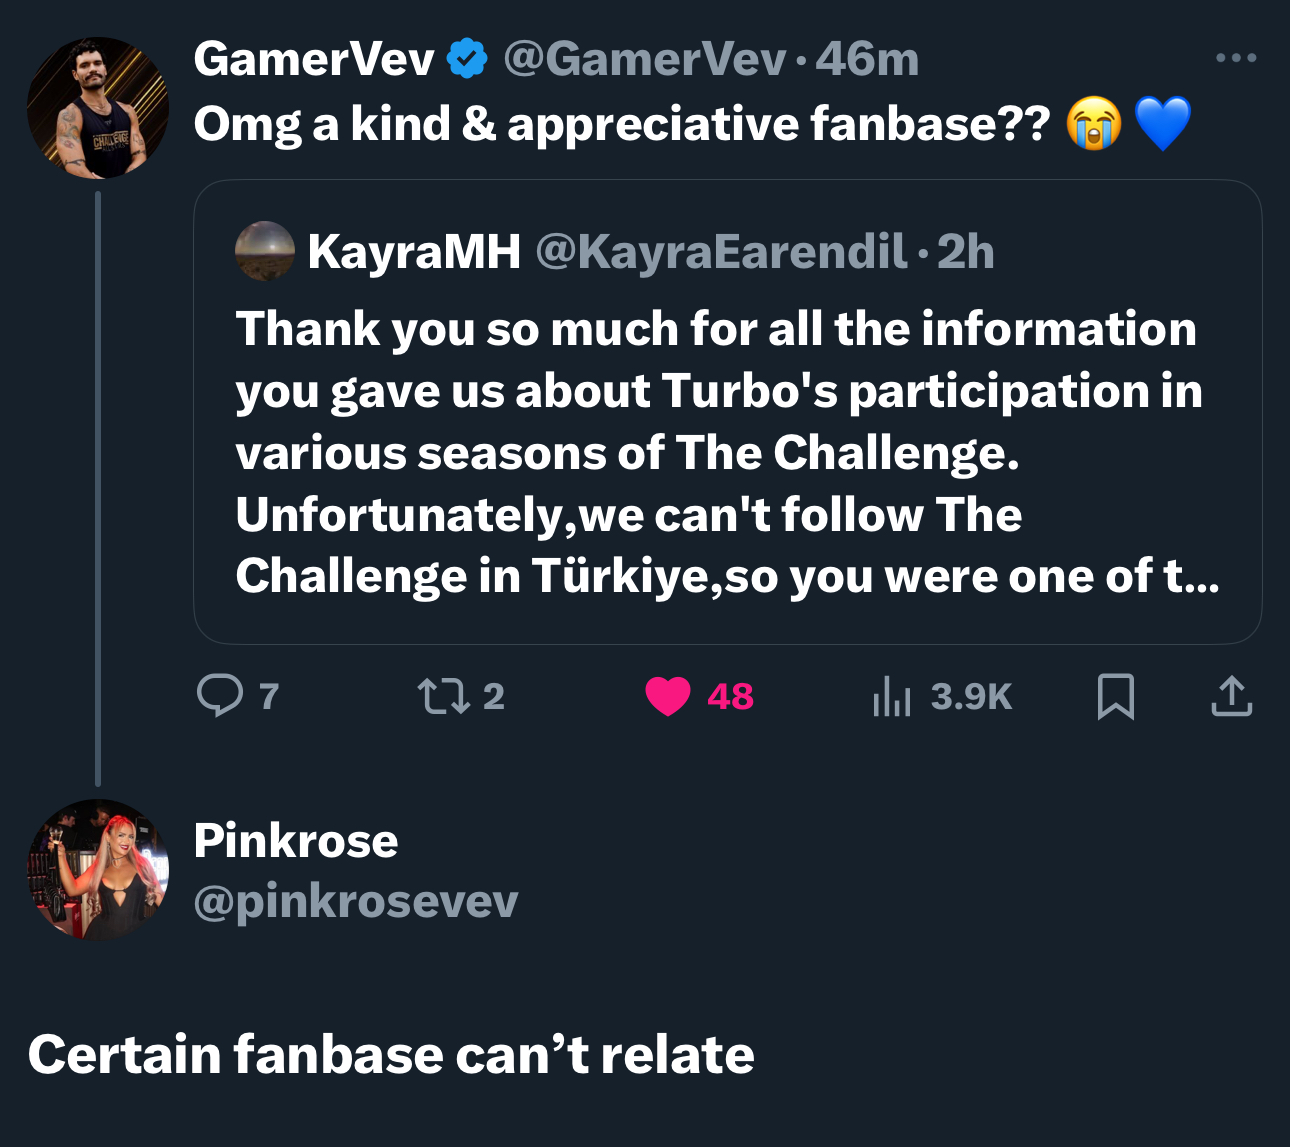Select the reply text 'Certain fanbase can't relate'
The width and height of the screenshot is (1290, 1147).
pos(391,1055)
